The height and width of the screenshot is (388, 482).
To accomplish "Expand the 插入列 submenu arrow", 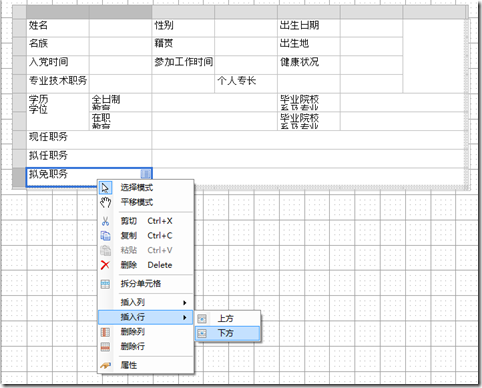I will [184, 303].
